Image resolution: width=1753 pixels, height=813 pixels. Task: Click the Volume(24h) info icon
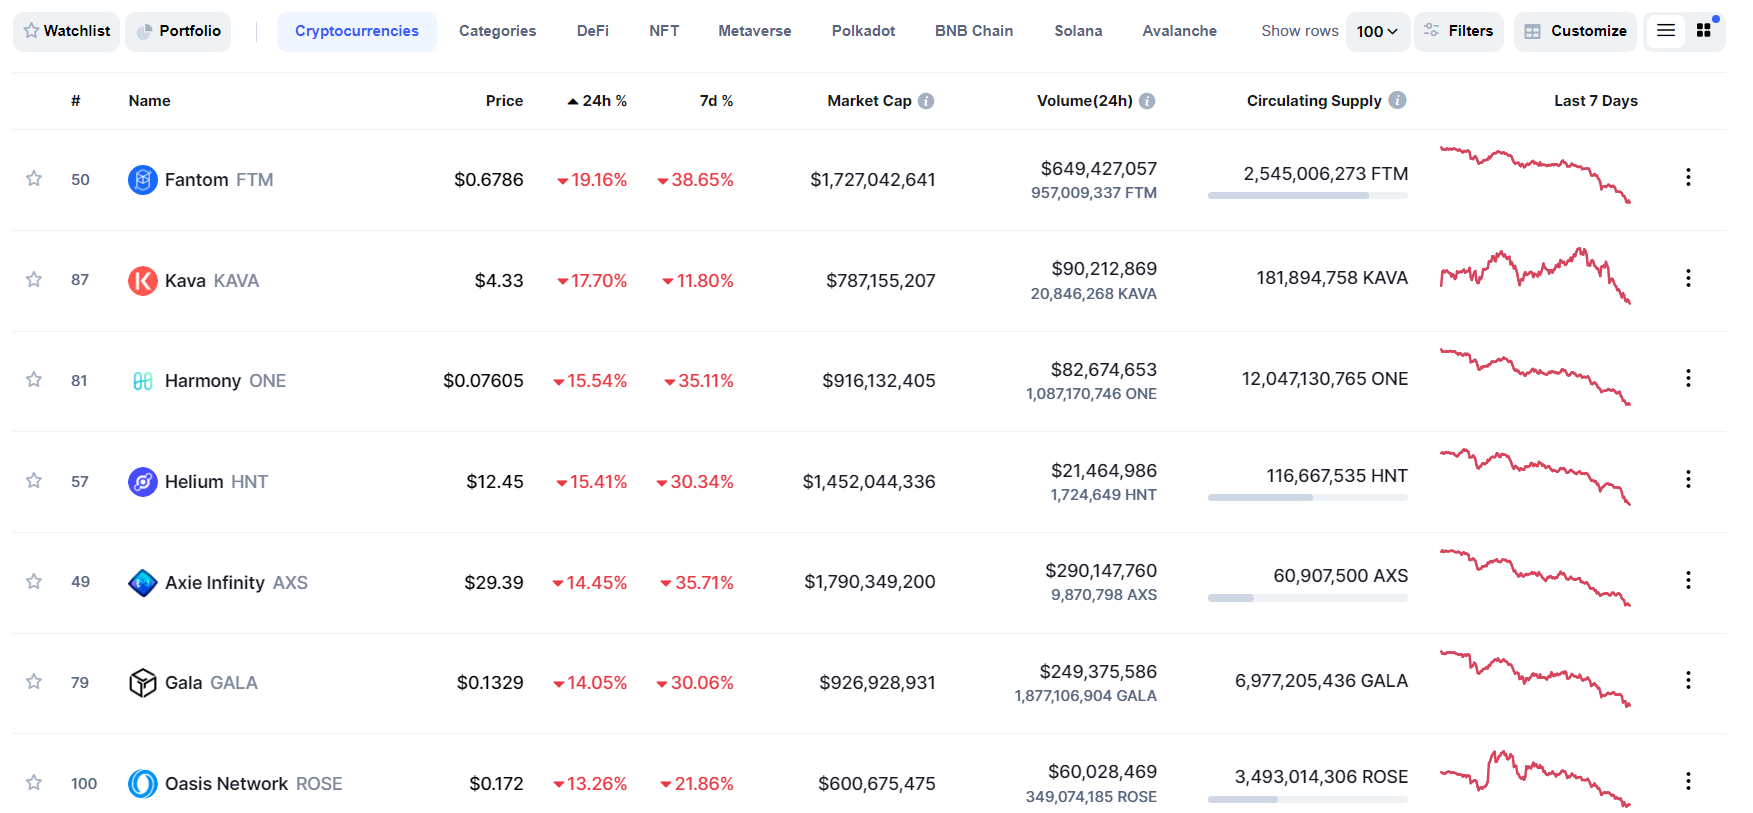[x=1147, y=101]
